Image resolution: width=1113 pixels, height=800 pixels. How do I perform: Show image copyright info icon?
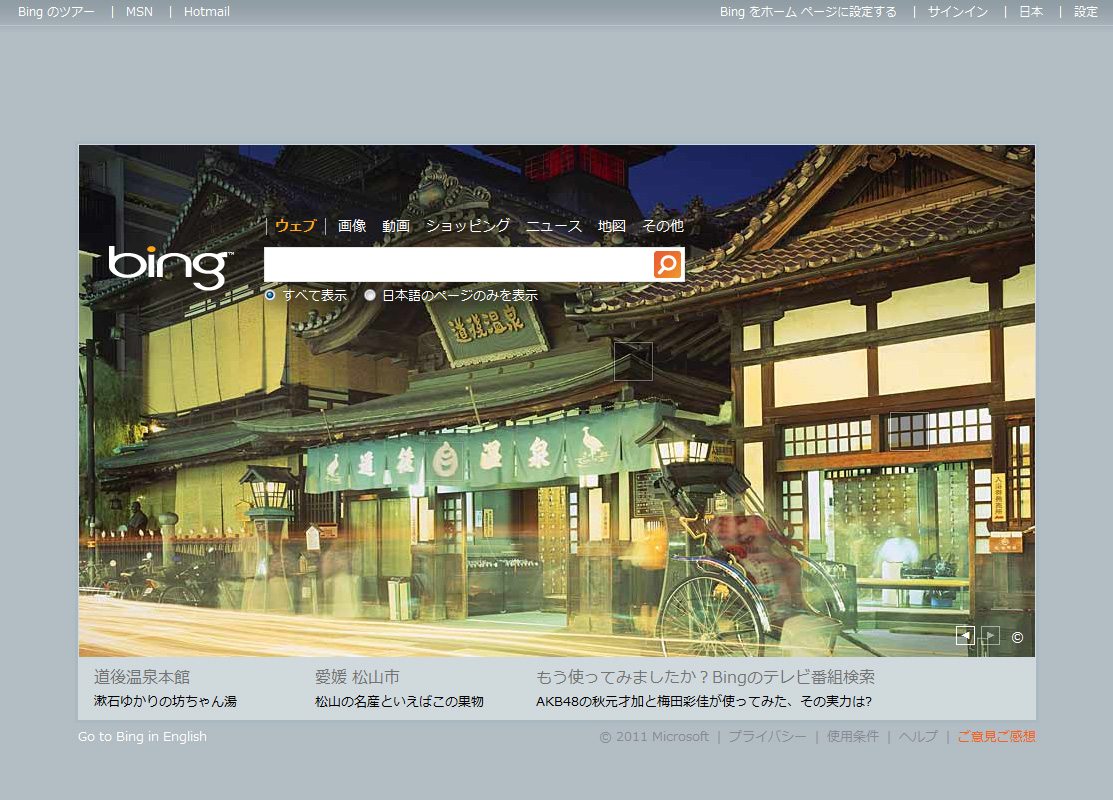pos(1017,637)
